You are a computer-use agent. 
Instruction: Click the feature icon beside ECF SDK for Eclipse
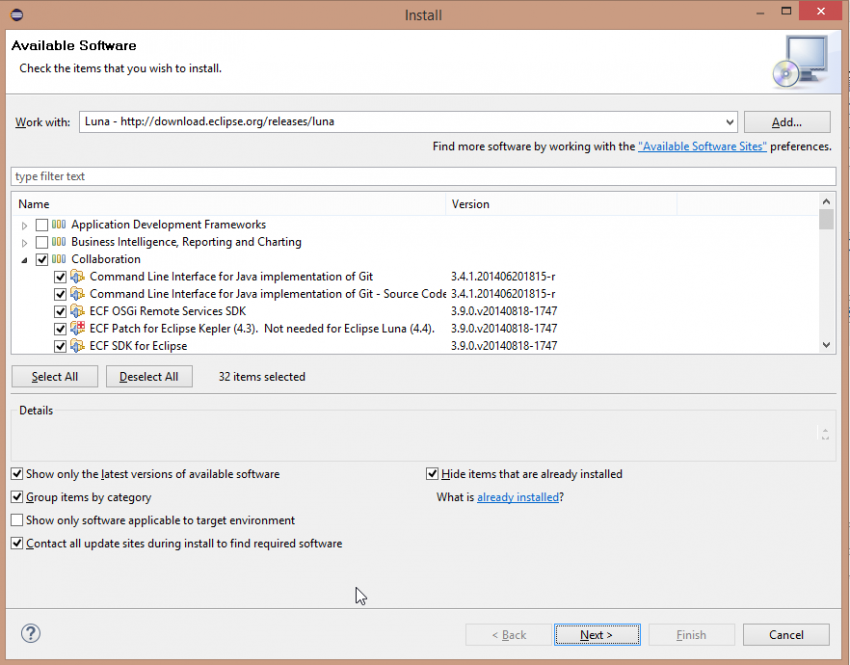[78, 345]
